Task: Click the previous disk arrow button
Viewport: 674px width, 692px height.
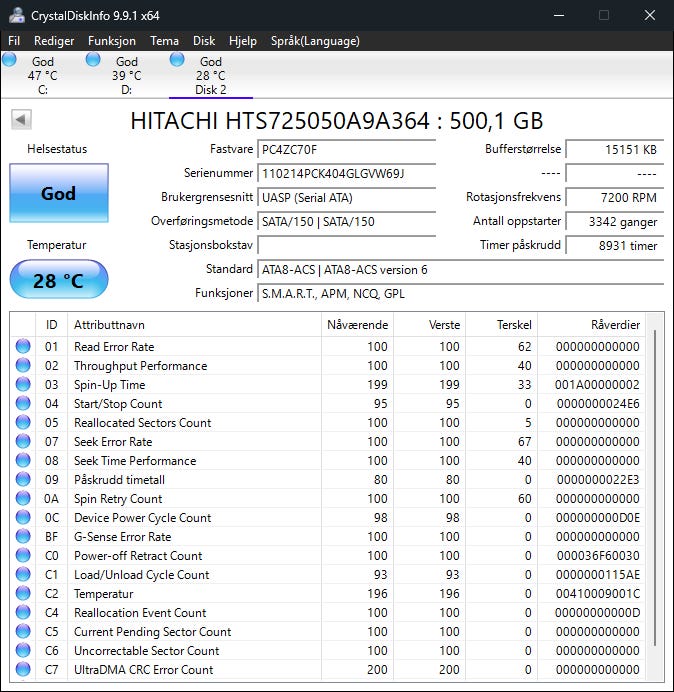Action: (21, 120)
